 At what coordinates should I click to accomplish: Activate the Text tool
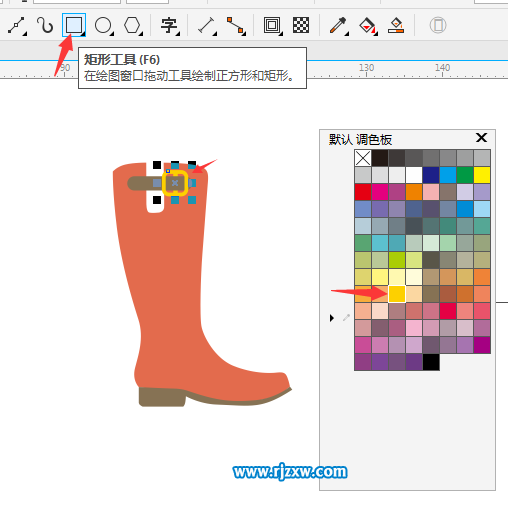coord(169,25)
